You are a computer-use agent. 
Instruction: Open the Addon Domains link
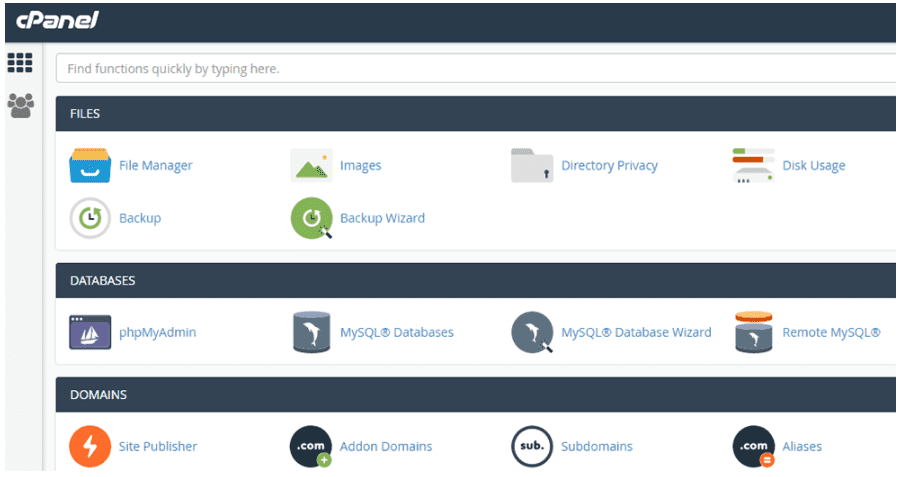point(386,447)
